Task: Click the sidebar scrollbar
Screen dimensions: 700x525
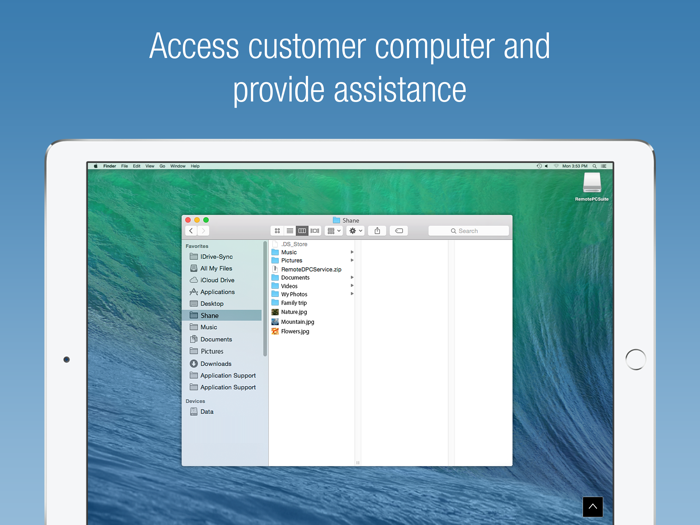Action: coord(265,298)
